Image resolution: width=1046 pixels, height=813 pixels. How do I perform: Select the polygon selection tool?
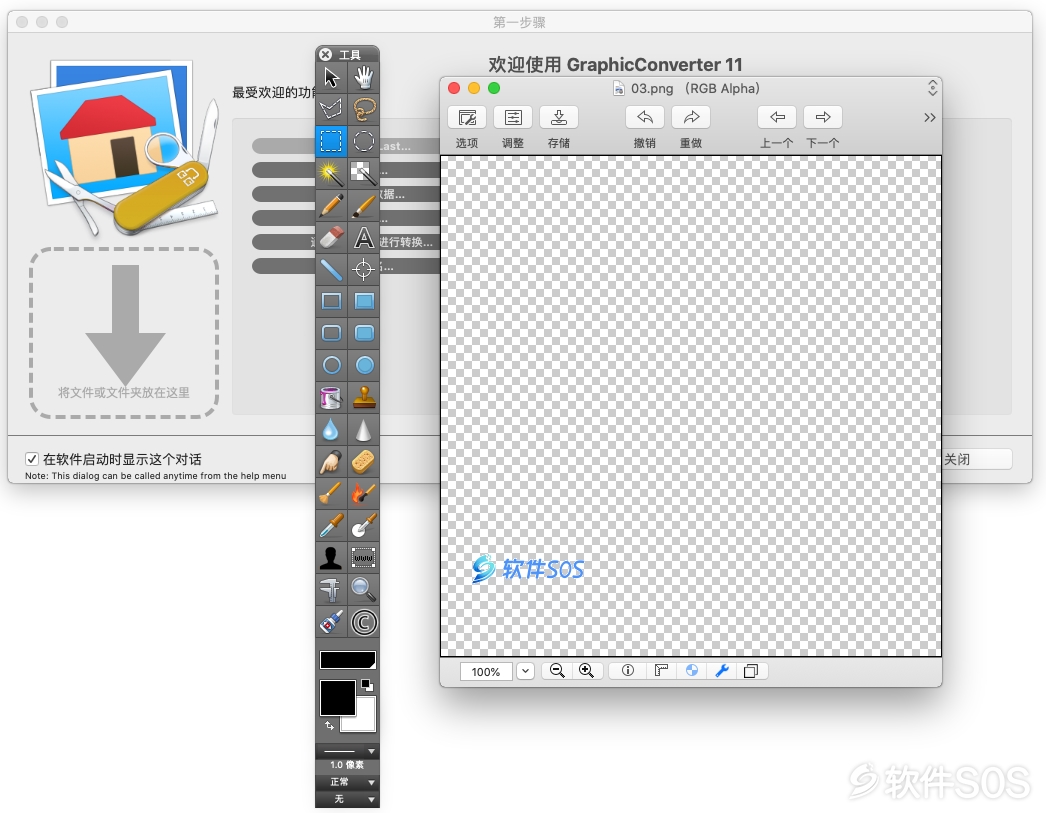332,109
